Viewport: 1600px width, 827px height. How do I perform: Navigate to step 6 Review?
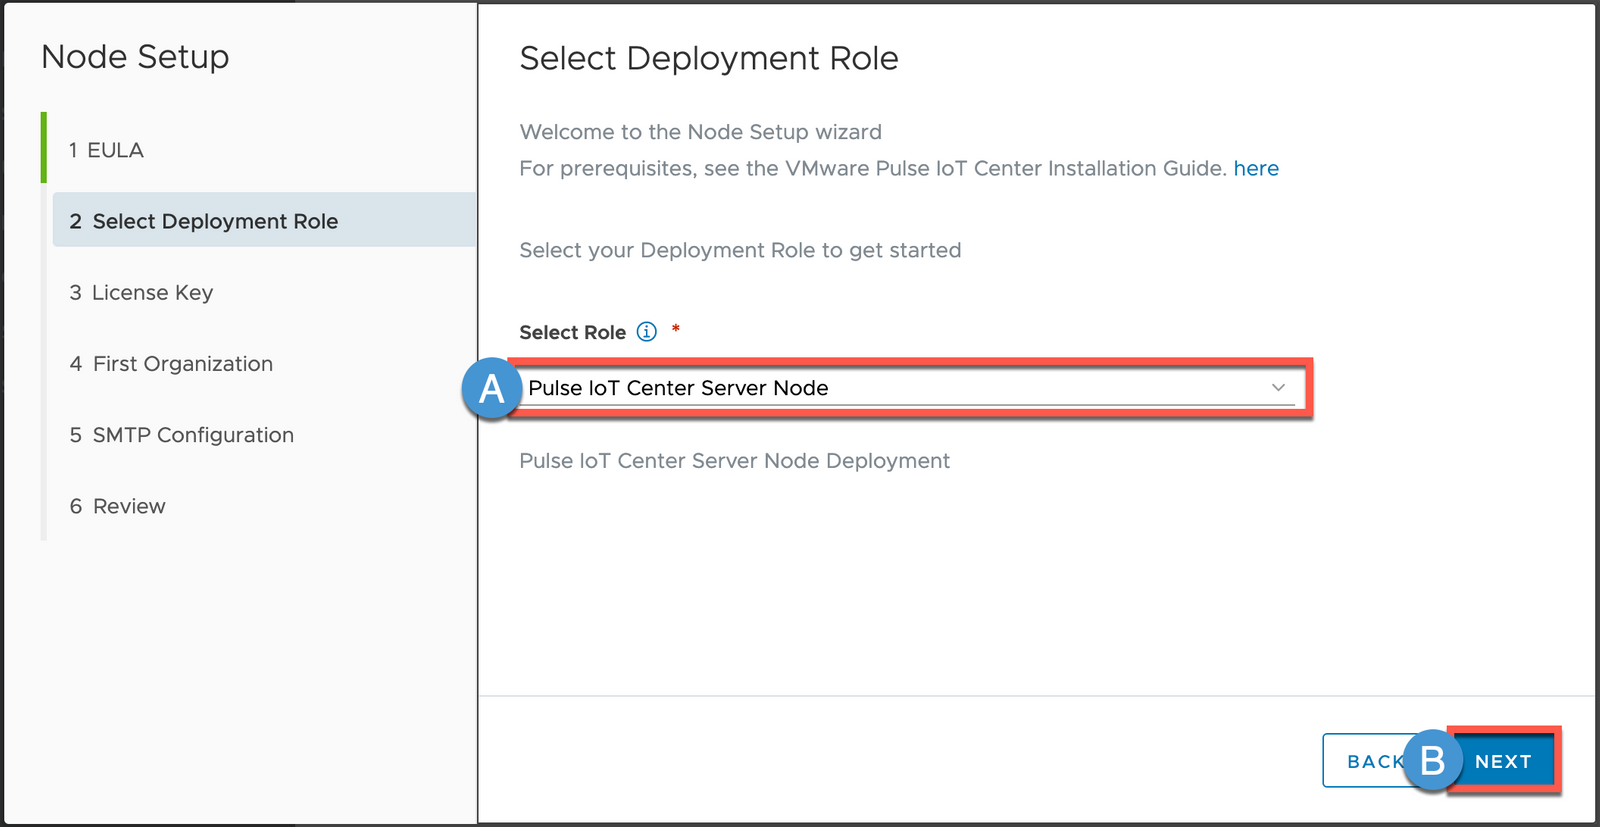point(118,506)
